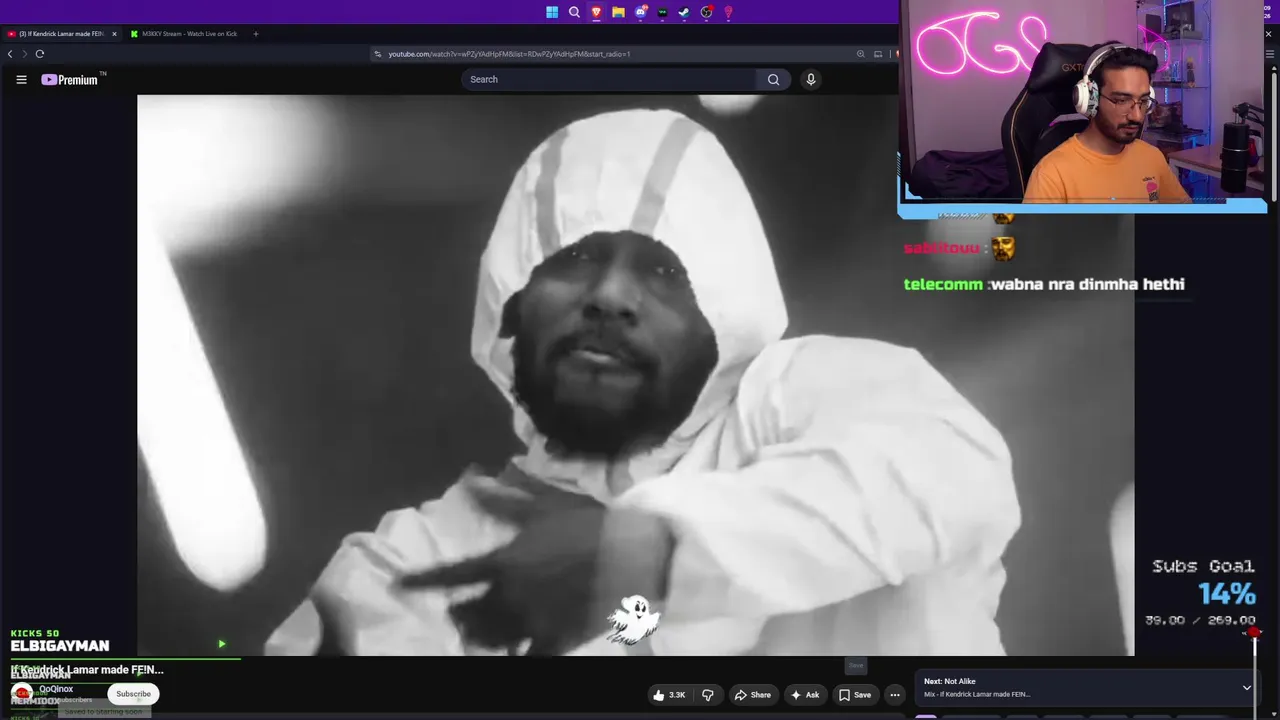Open zoom control in address bar
Viewport: 1280px width, 720px height.
click(x=860, y=54)
